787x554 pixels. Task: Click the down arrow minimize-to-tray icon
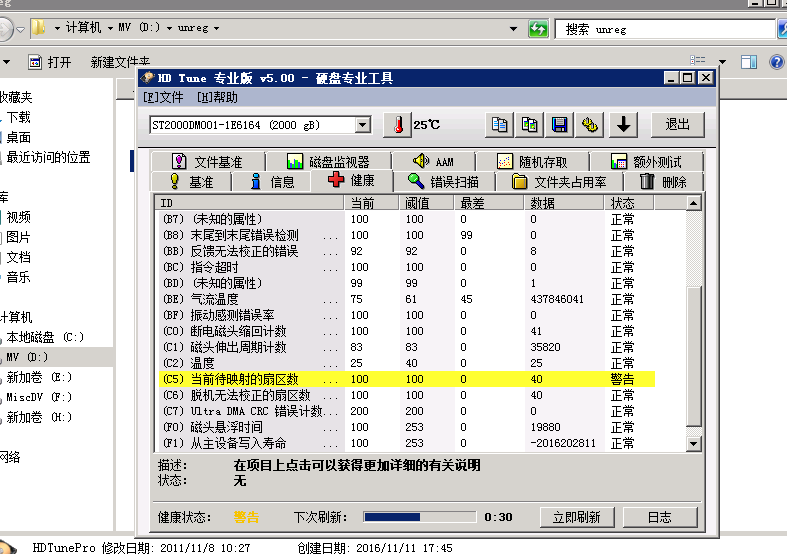point(623,124)
